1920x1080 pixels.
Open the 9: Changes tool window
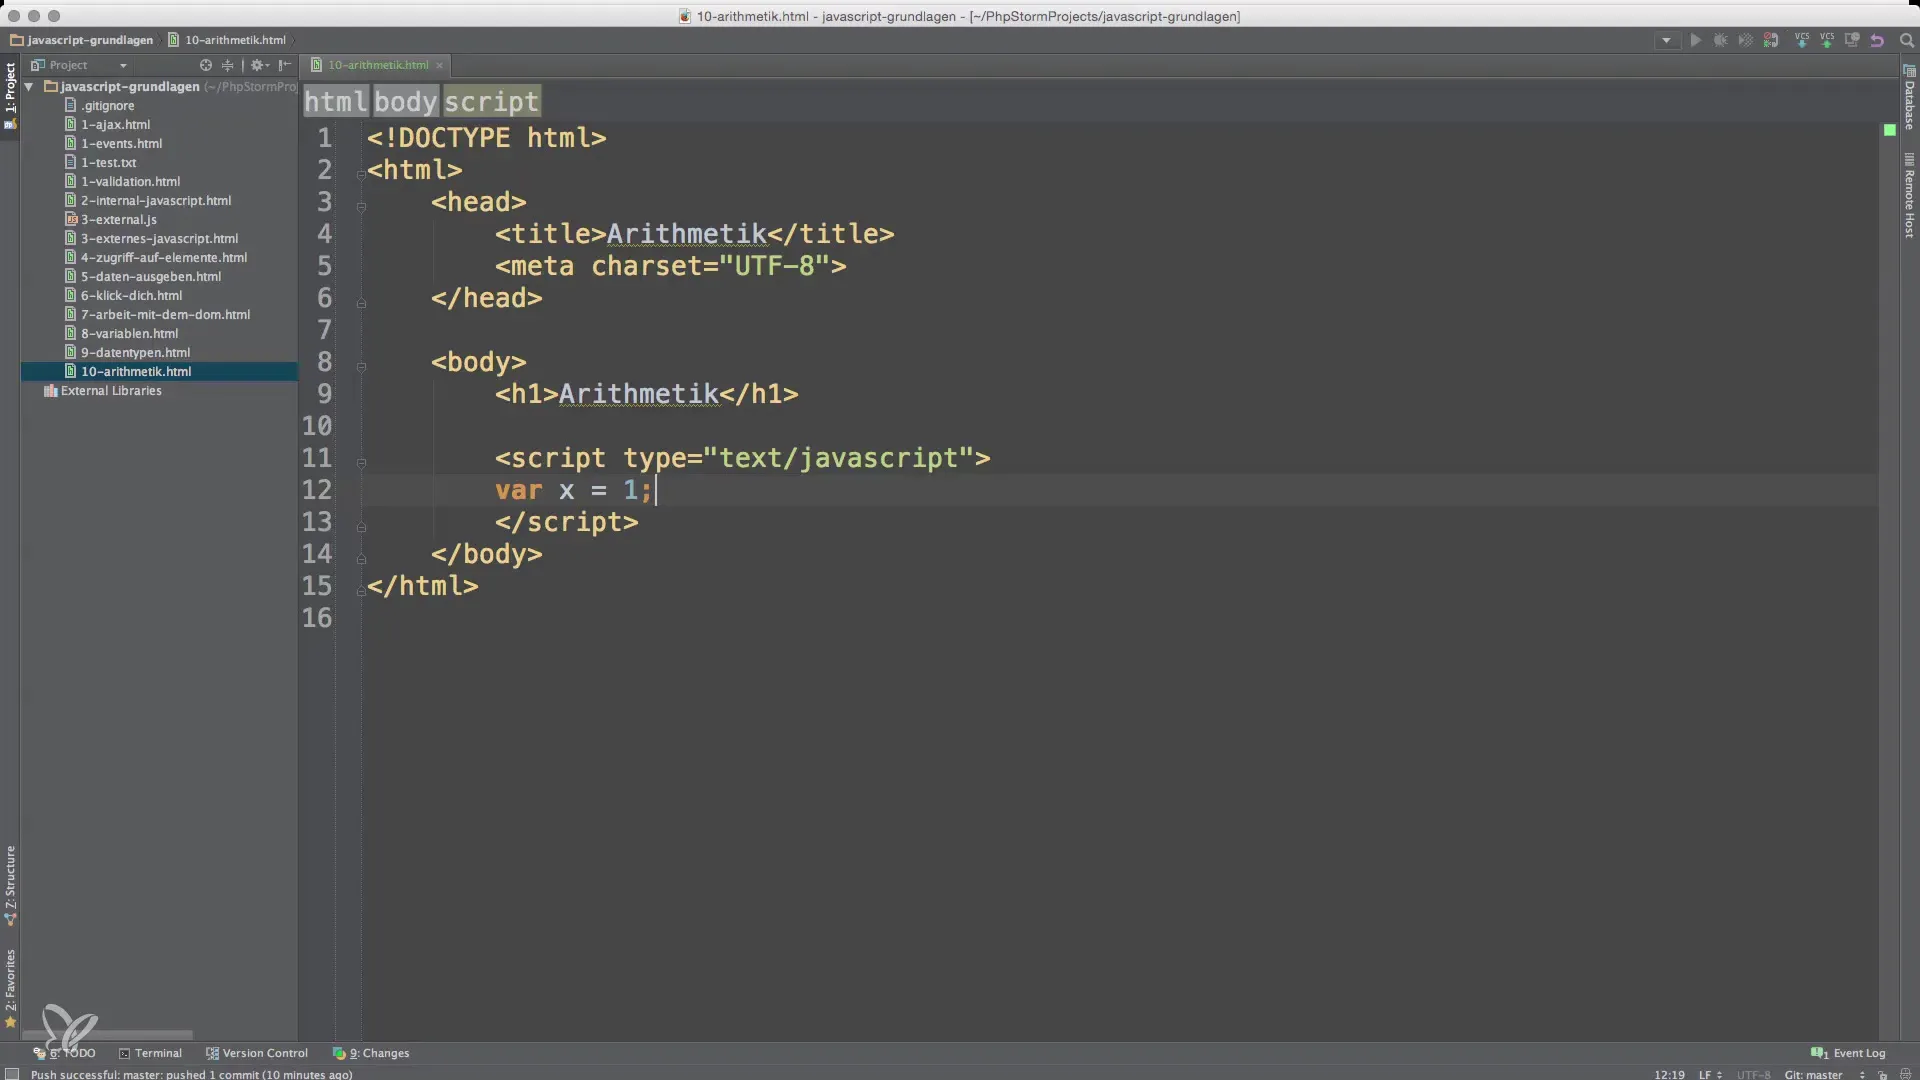pos(371,1053)
